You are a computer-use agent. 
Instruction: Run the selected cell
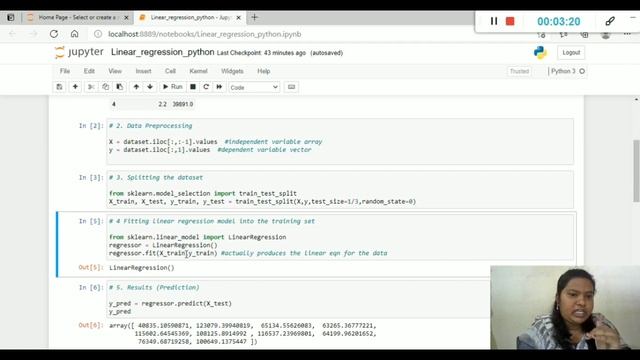(173, 87)
